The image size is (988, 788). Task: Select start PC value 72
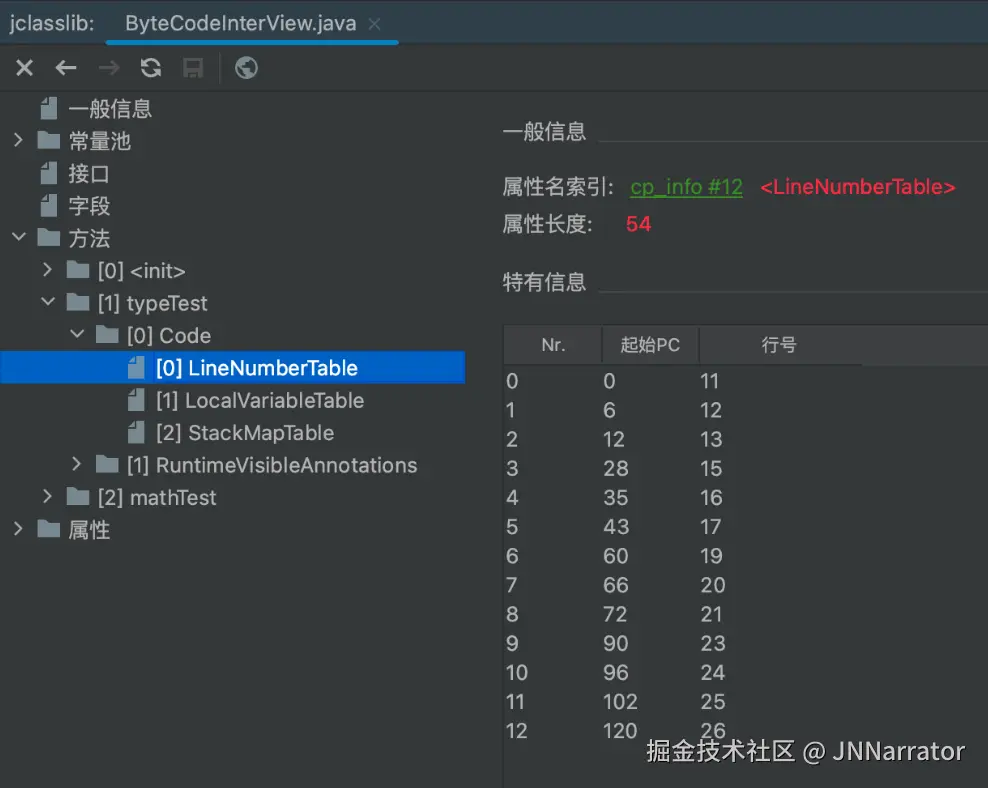click(x=615, y=614)
